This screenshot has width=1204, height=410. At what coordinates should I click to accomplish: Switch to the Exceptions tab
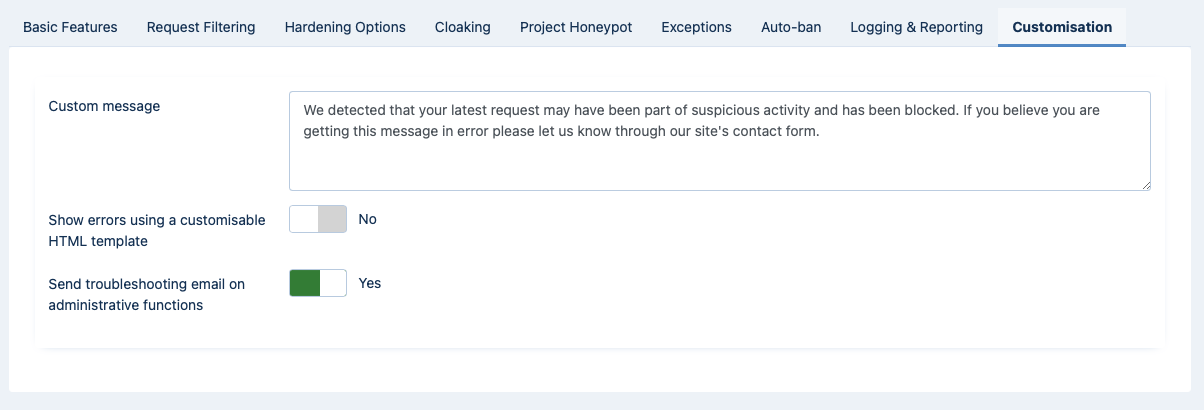click(697, 27)
